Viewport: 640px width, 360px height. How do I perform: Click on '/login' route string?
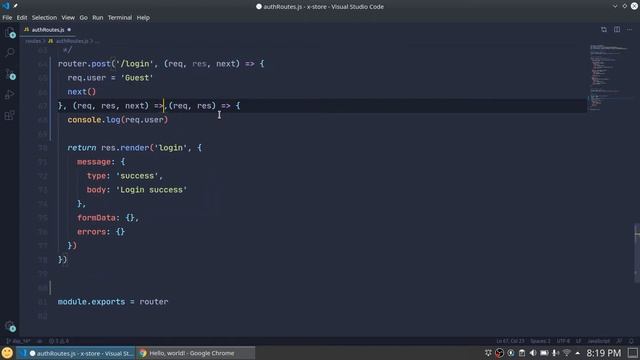(135, 64)
